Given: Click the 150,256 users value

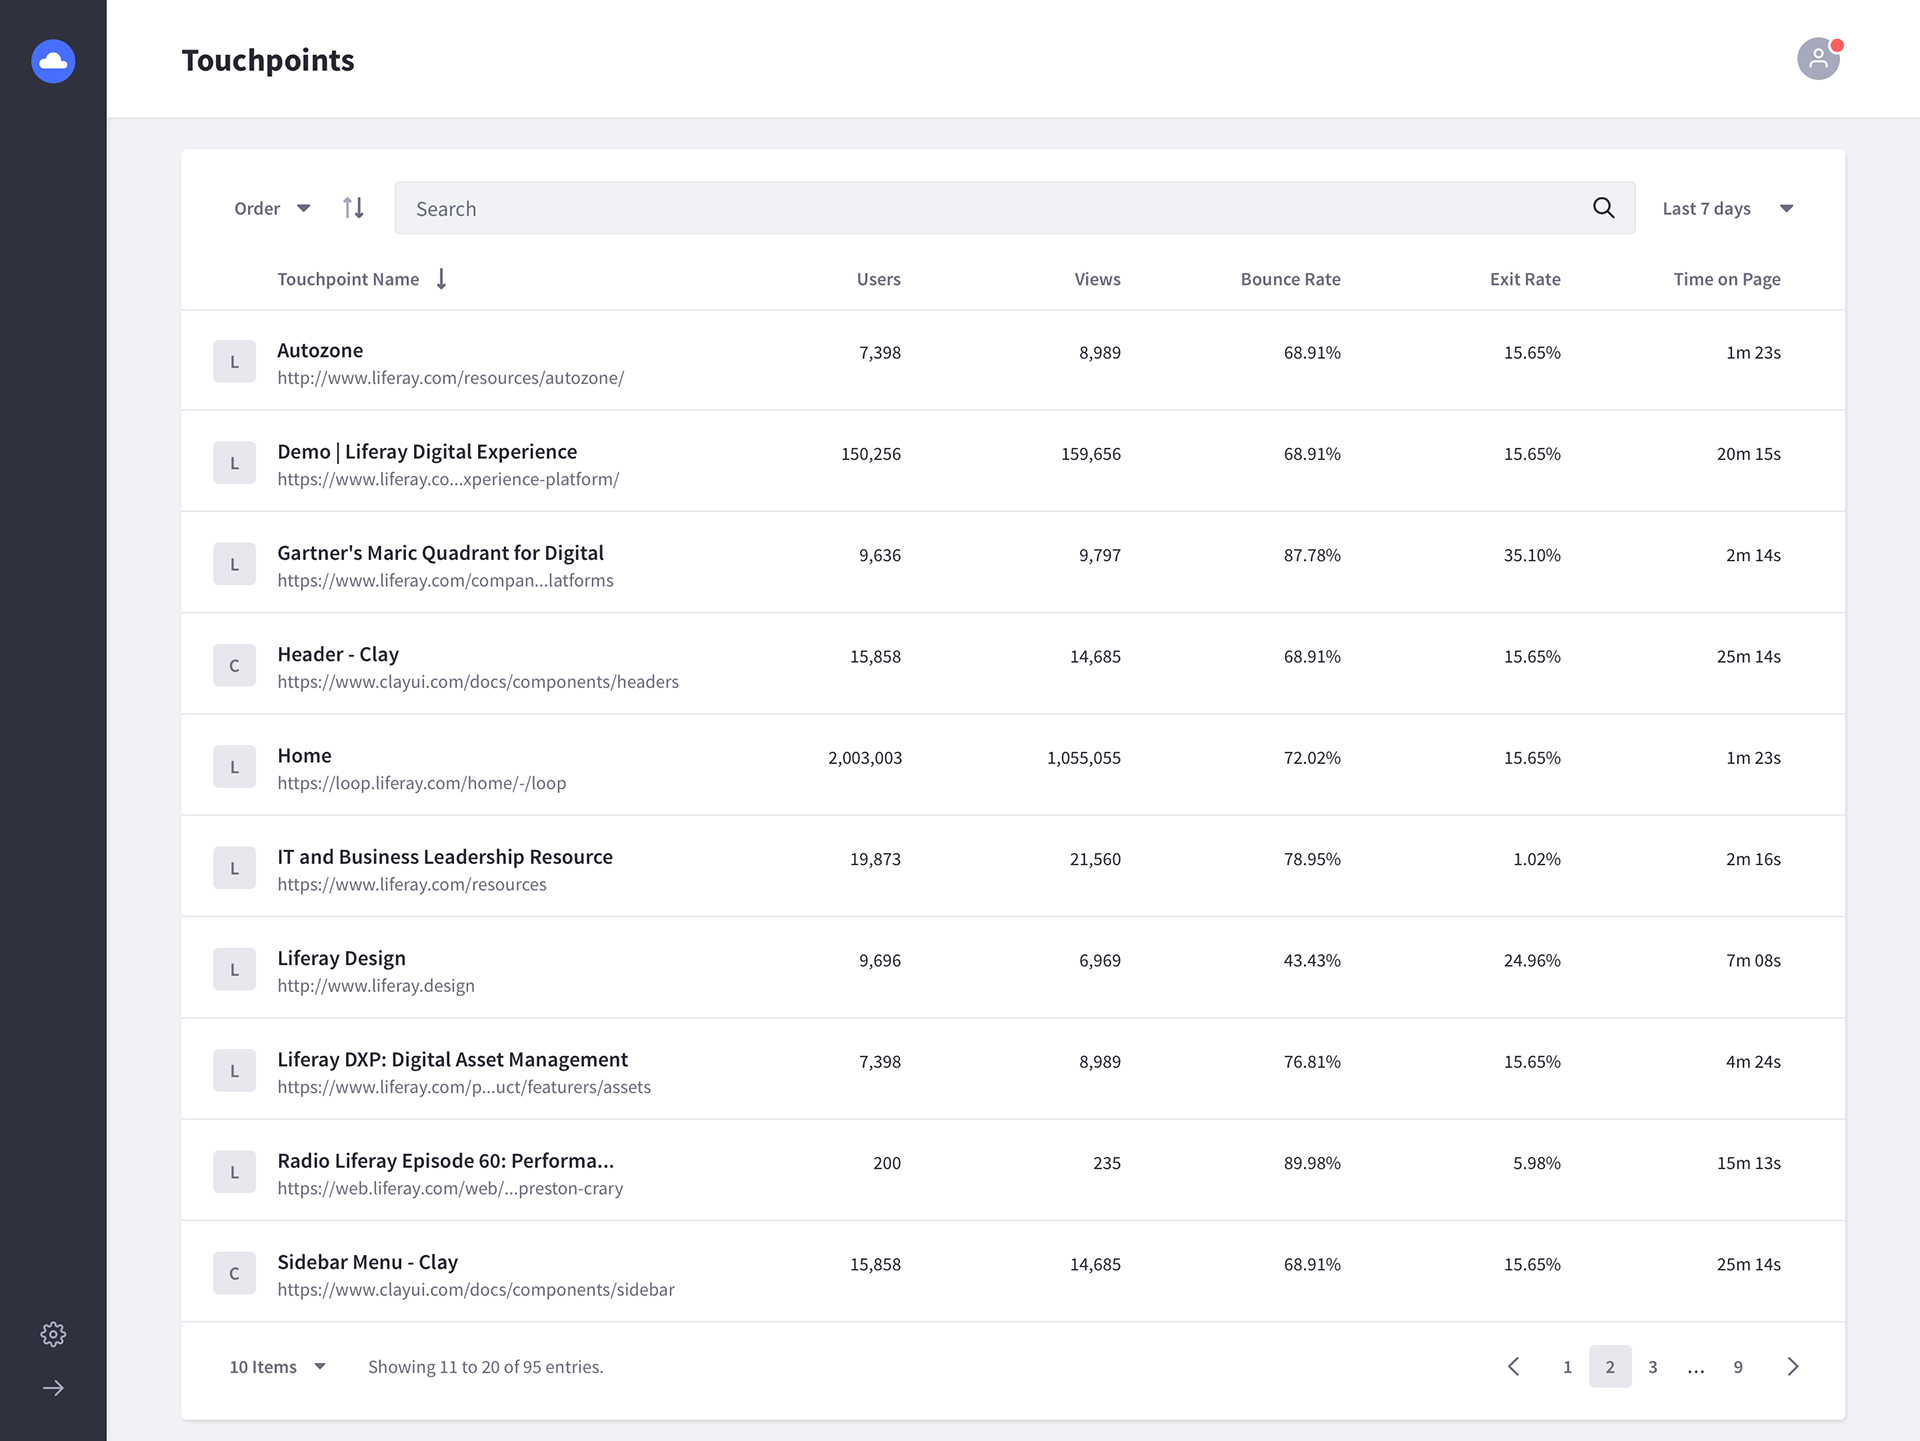Looking at the screenshot, I should click(x=871, y=454).
